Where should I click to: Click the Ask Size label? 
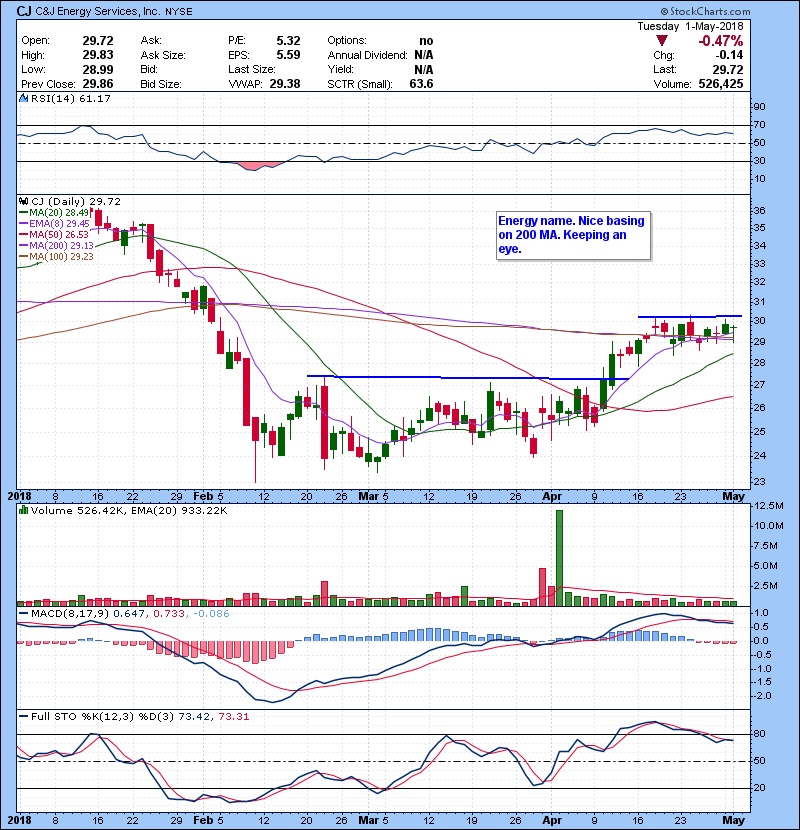point(163,55)
